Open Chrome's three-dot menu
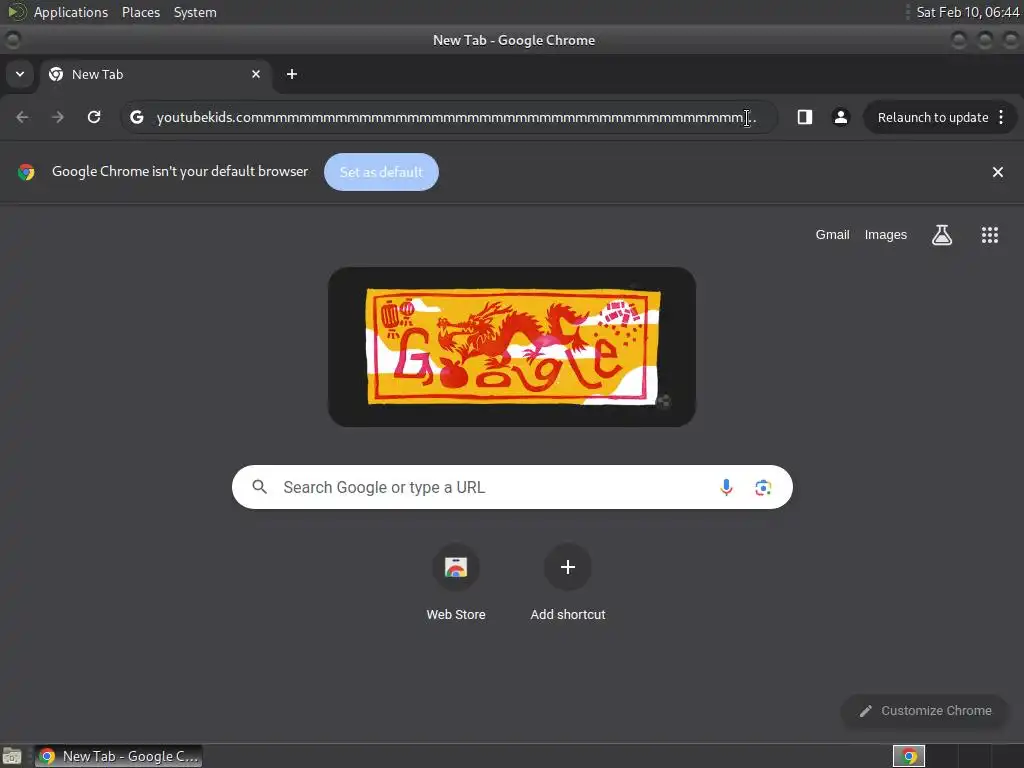 point(1001,117)
